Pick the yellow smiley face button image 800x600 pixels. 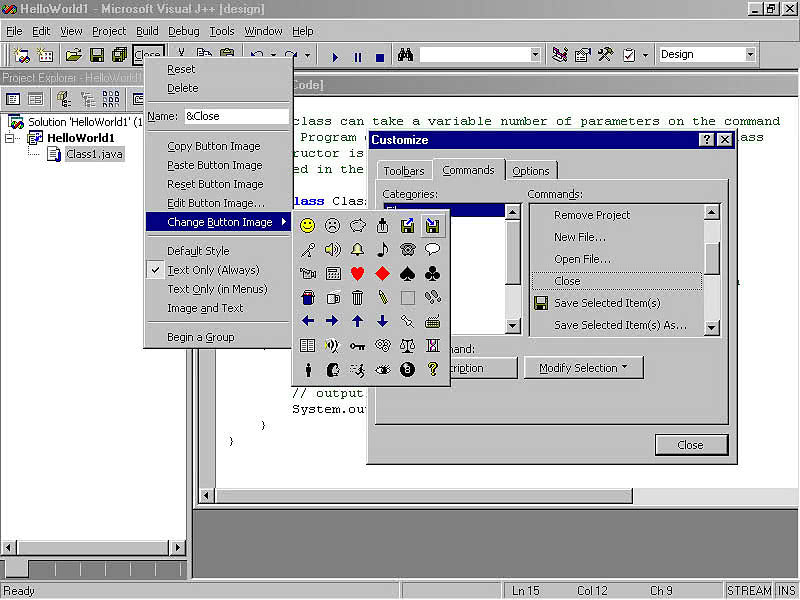tap(307, 226)
